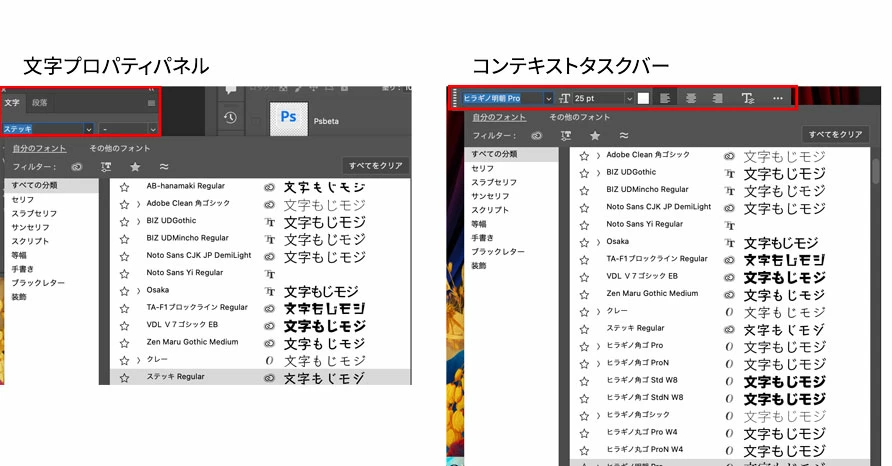Click scrollbar of task bar font list
The width and height of the screenshot is (892, 466).
[876, 169]
